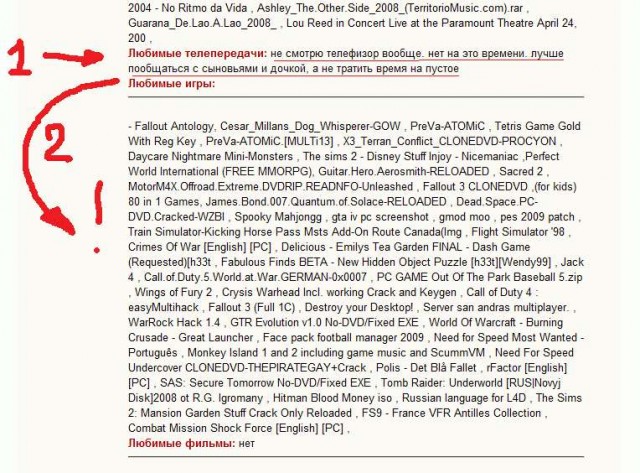Image resolution: width=640 pixels, height=473 pixels.
Task: Click 'X3_Terran_Conflict_CLONEDVD-PROCYON' entry
Action: (x=450, y=141)
